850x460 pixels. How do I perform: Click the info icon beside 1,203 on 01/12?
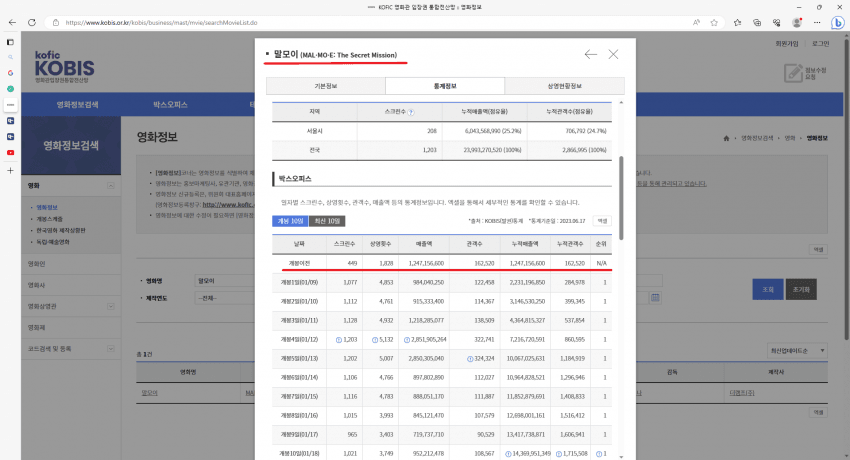coord(339,340)
